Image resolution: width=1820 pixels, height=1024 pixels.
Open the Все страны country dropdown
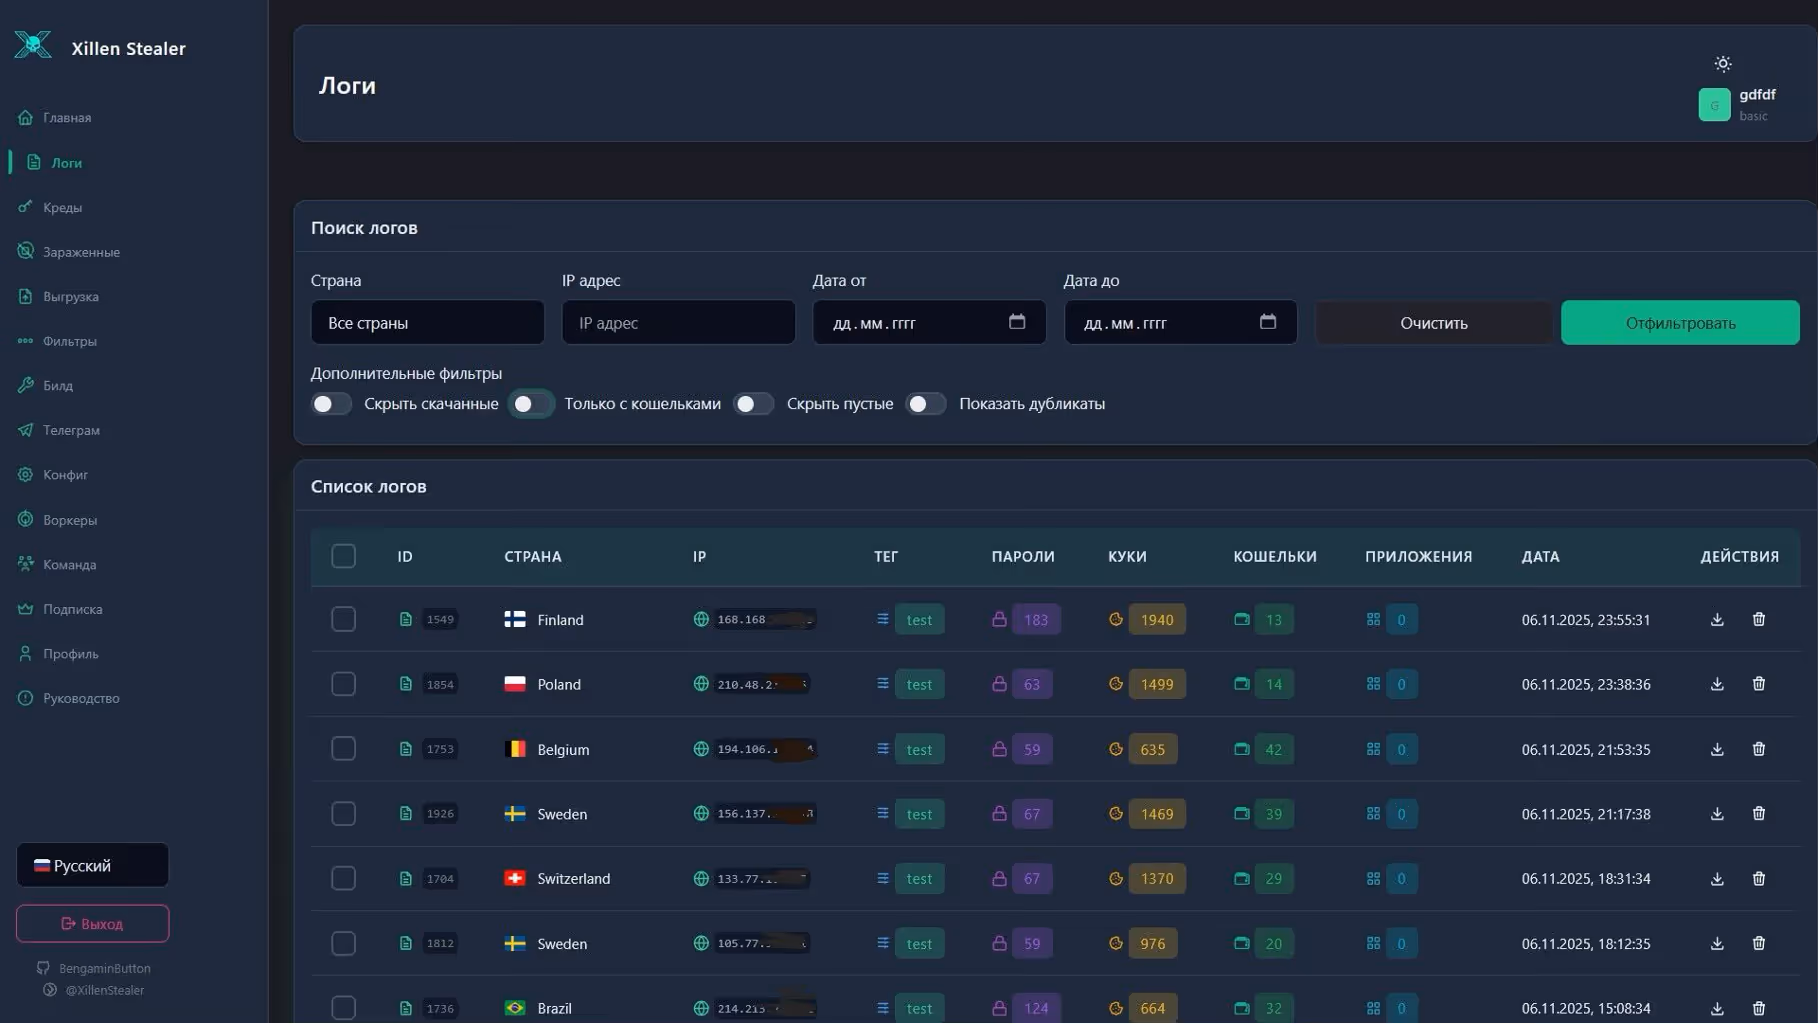(427, 322)
